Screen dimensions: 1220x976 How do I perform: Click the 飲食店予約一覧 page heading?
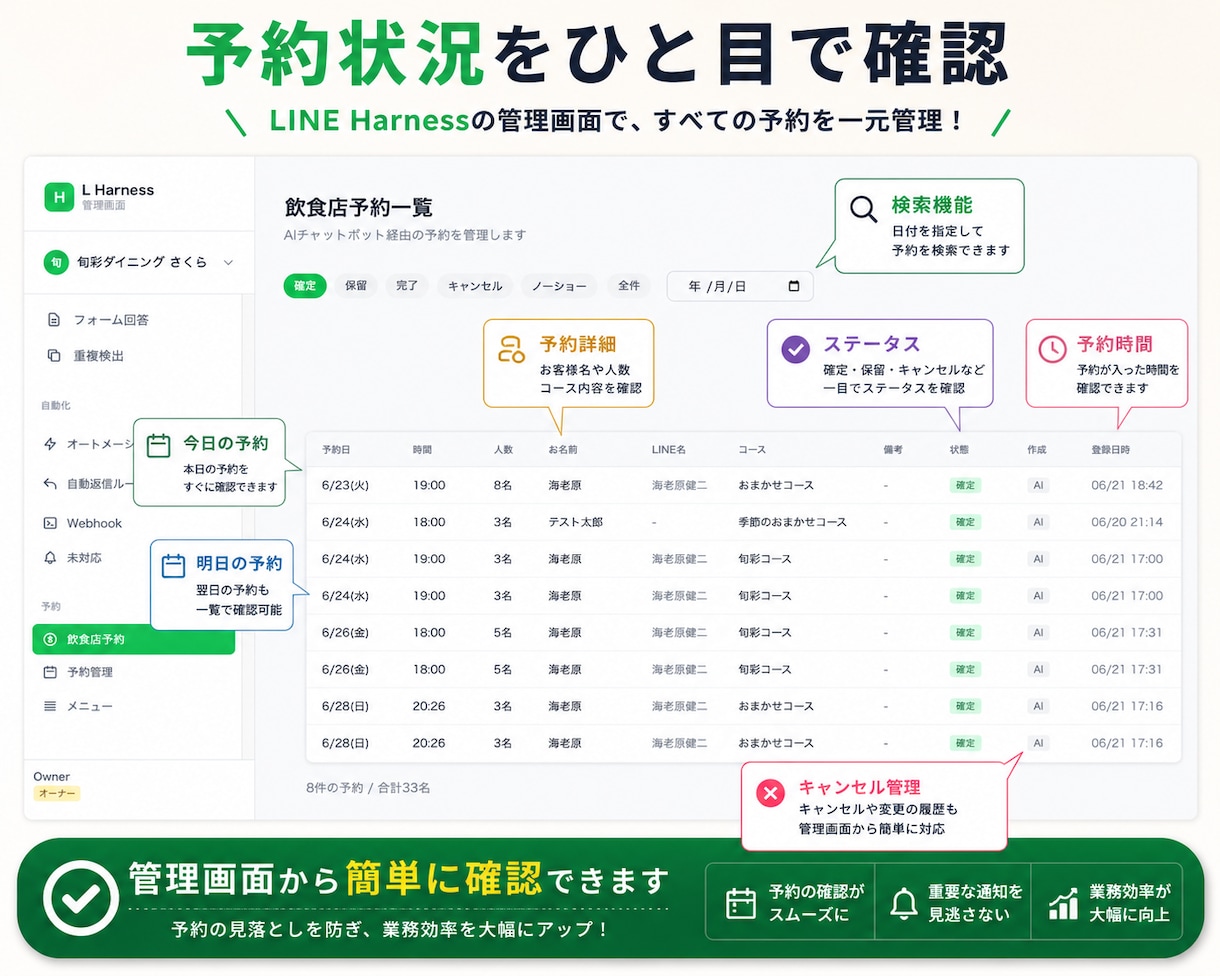coord(359,208)
